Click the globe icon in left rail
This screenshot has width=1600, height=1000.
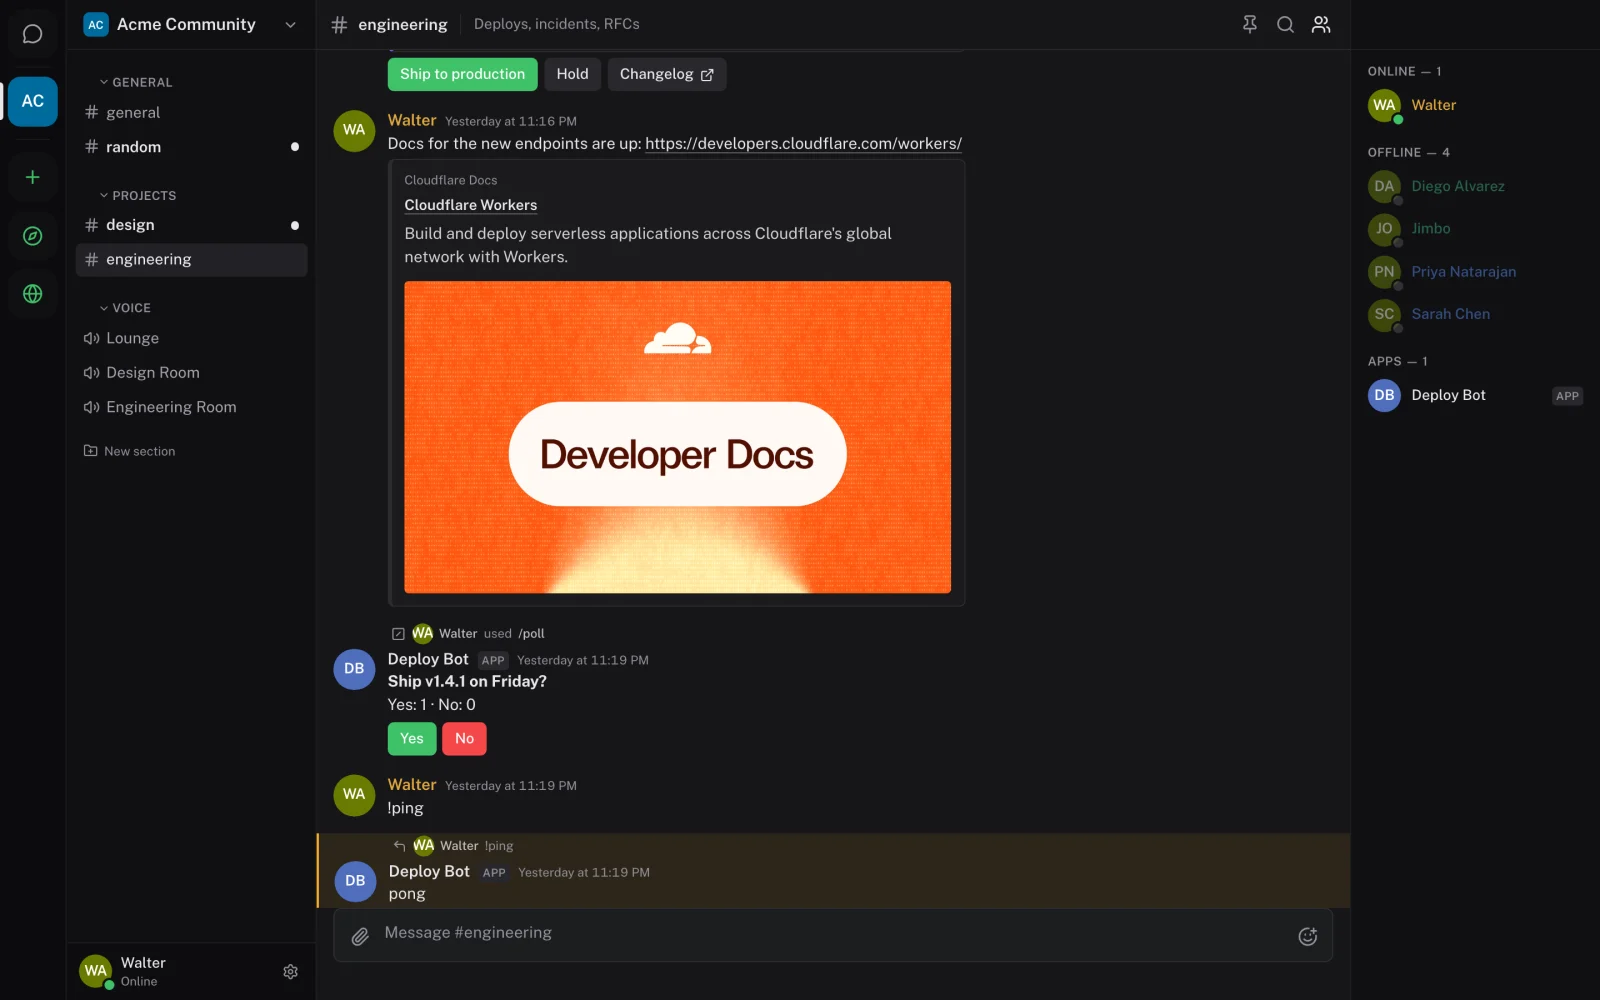coord(32,294)
